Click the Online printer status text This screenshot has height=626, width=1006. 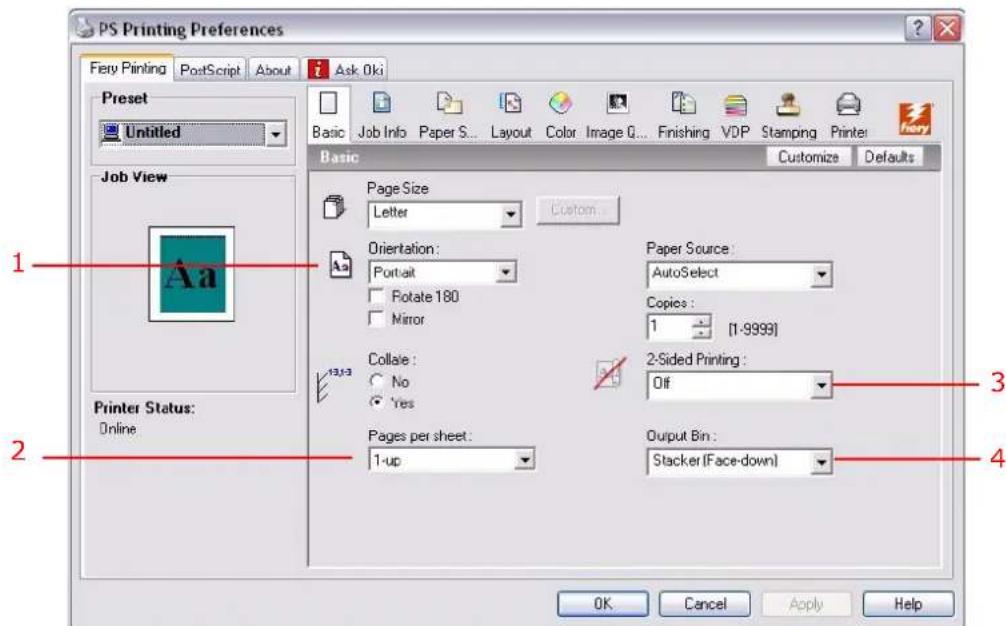(x=117, y=428)
